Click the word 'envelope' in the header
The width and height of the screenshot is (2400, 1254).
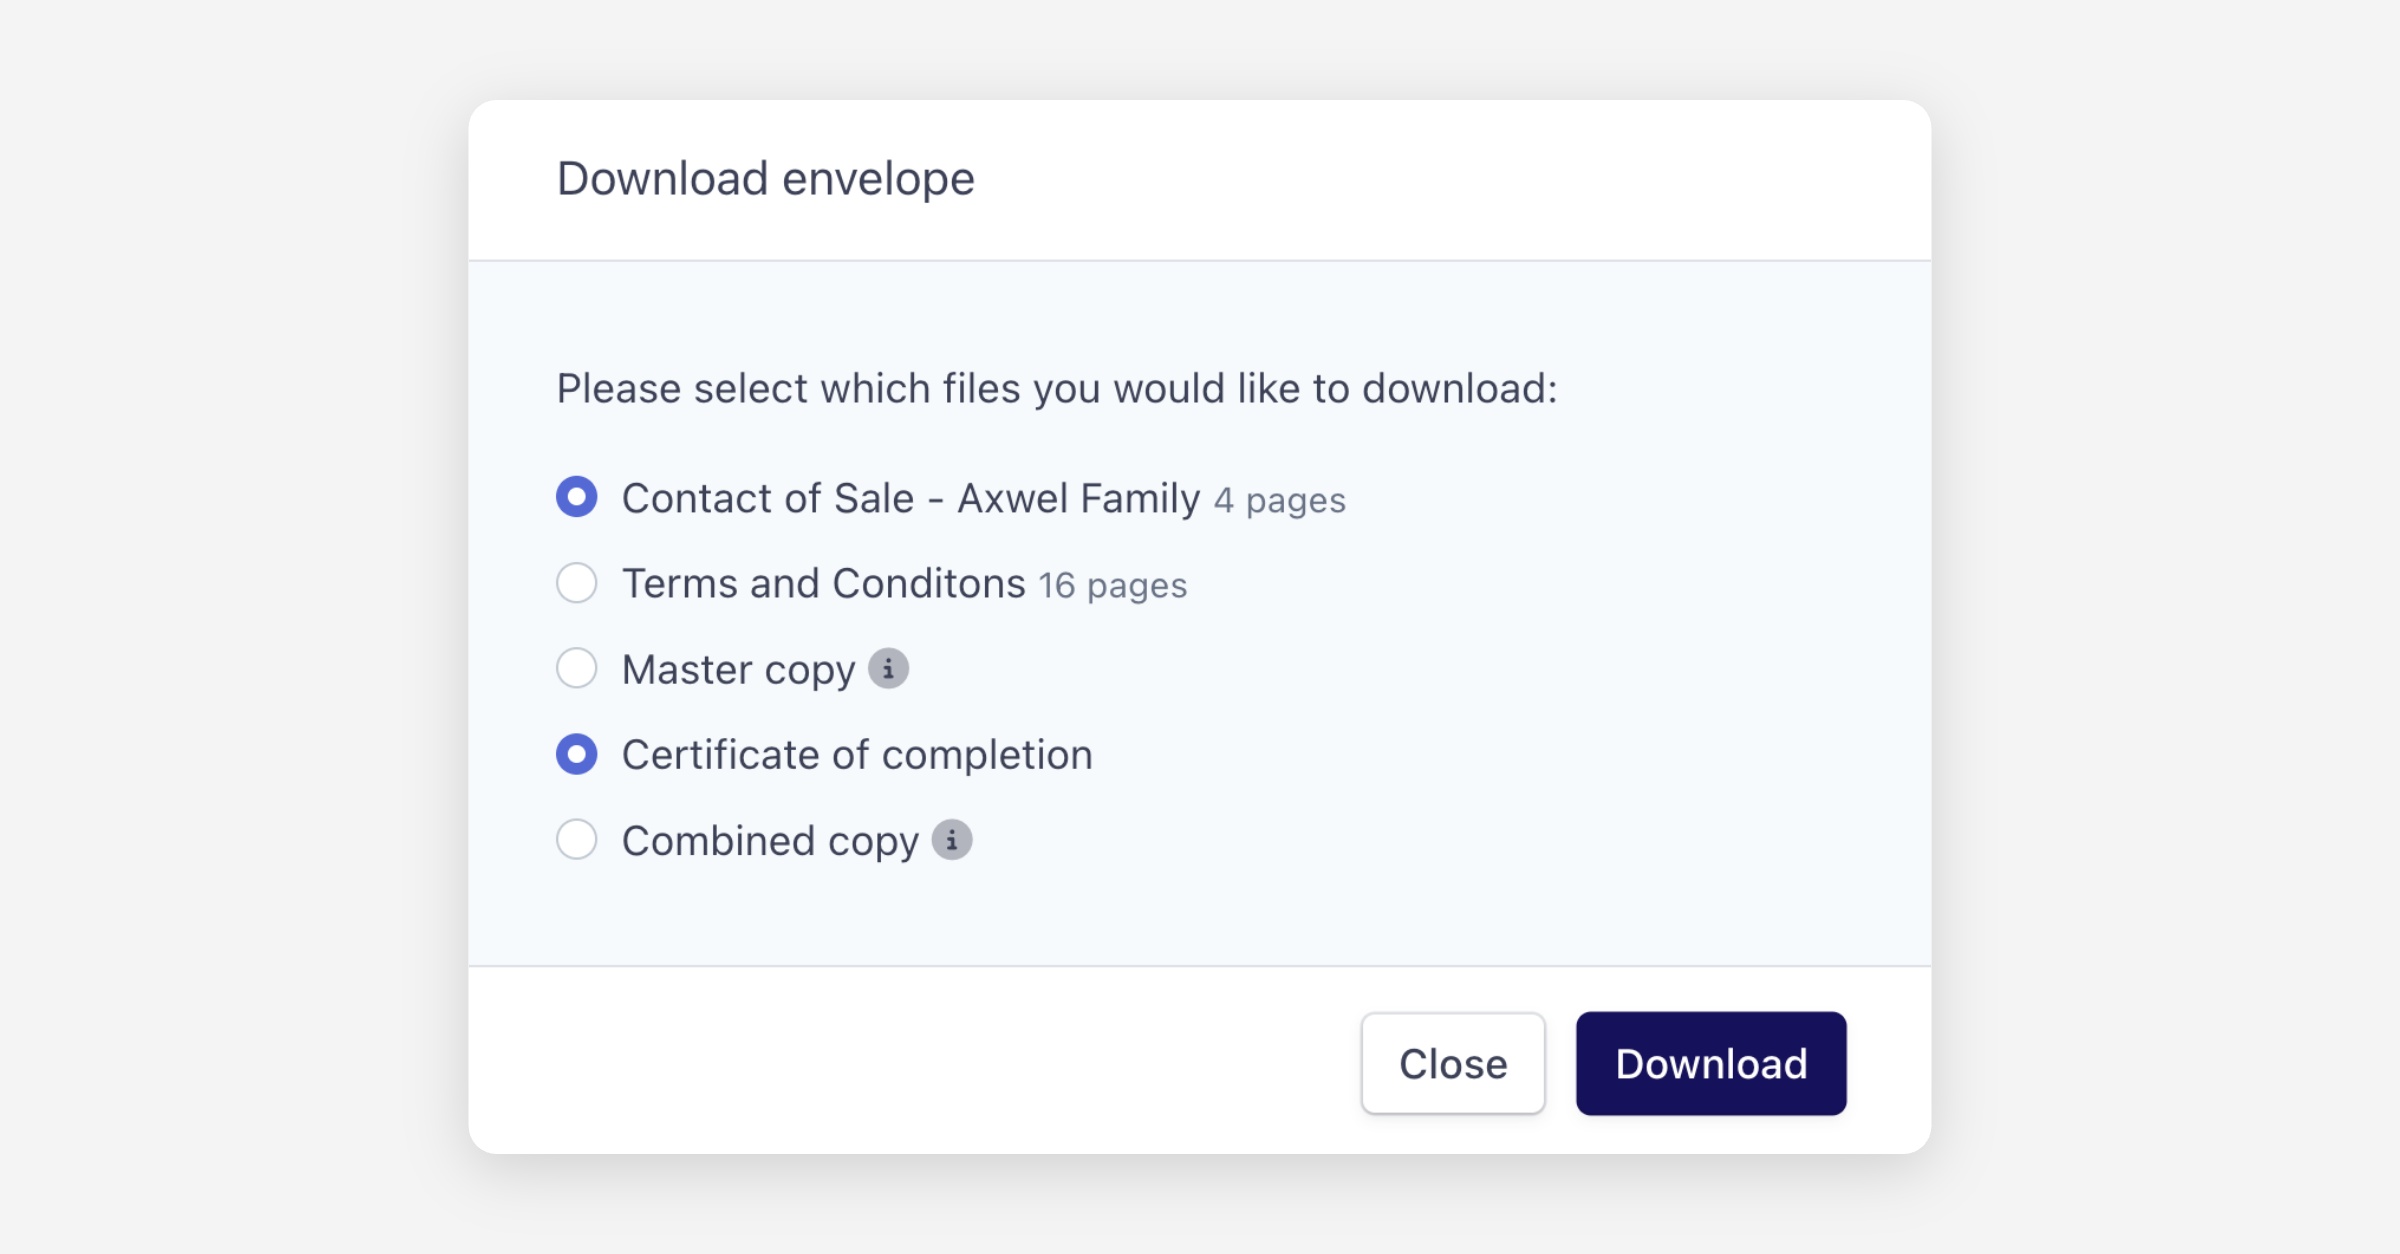click(x=878, y=179)
